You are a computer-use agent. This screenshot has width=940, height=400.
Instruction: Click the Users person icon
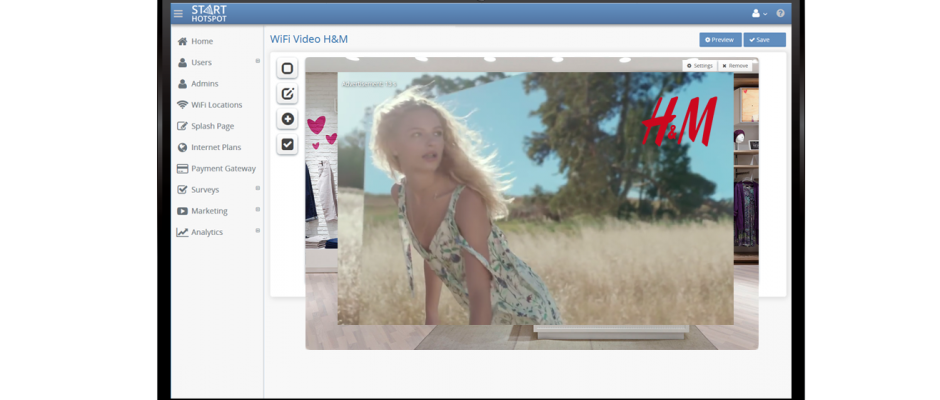point(182,62)
